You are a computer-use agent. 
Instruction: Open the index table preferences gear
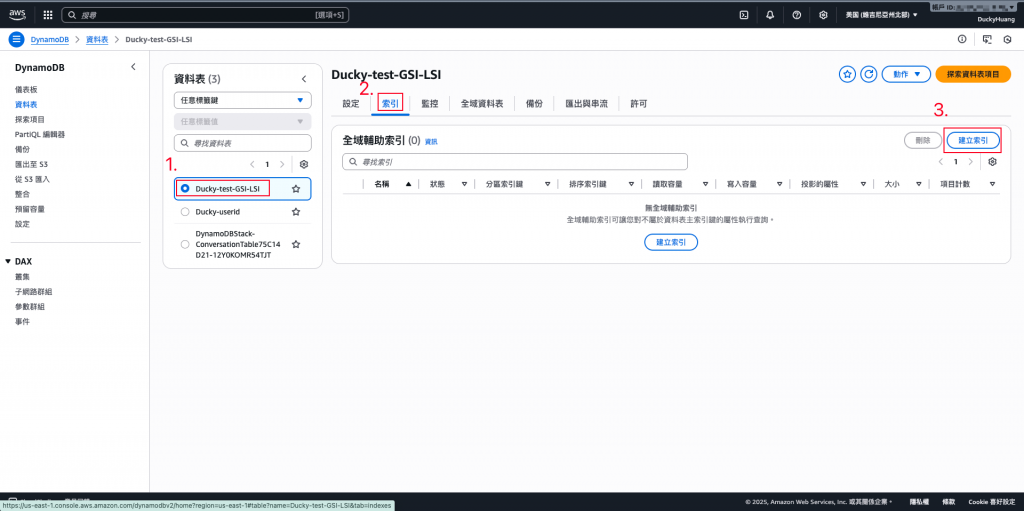993,161
